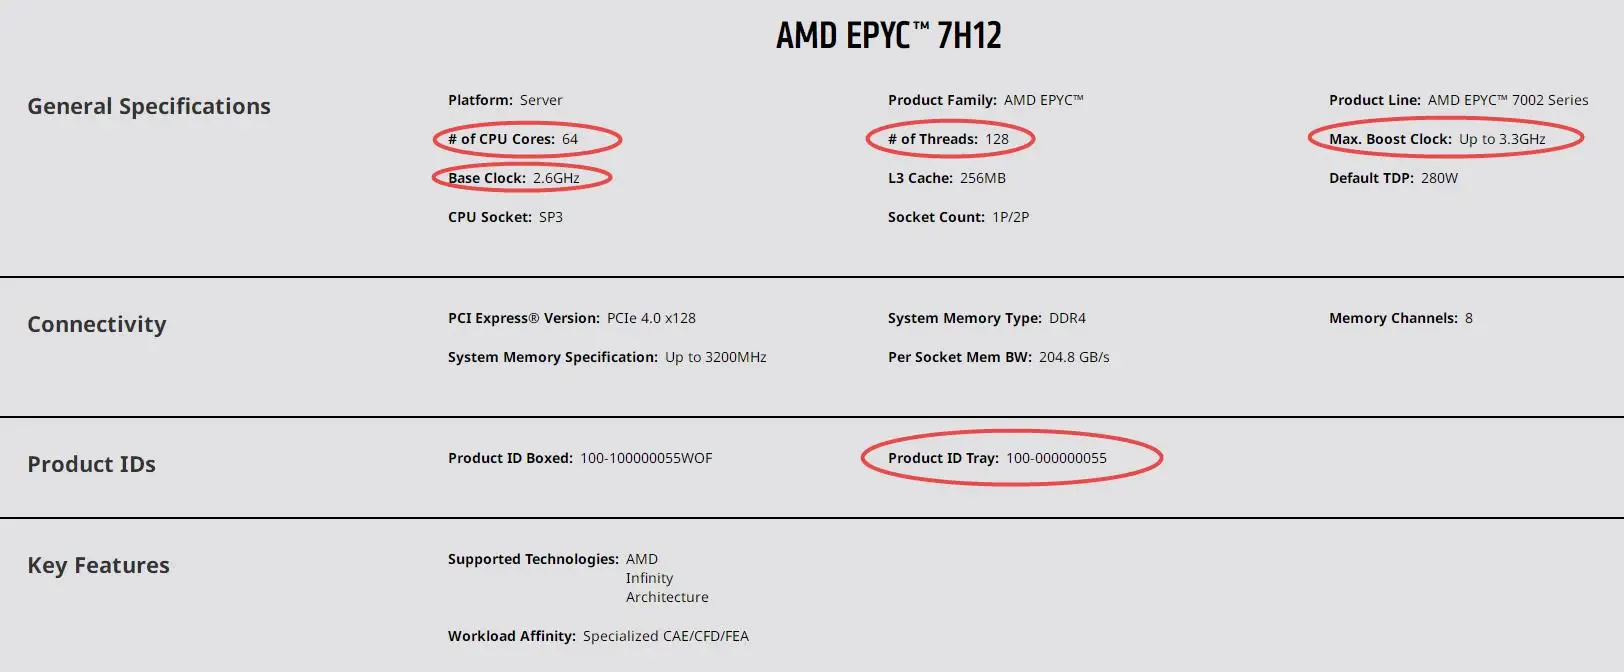Click the Workload Affinity entry
1624x672 pixels.
tap(598, 636)
